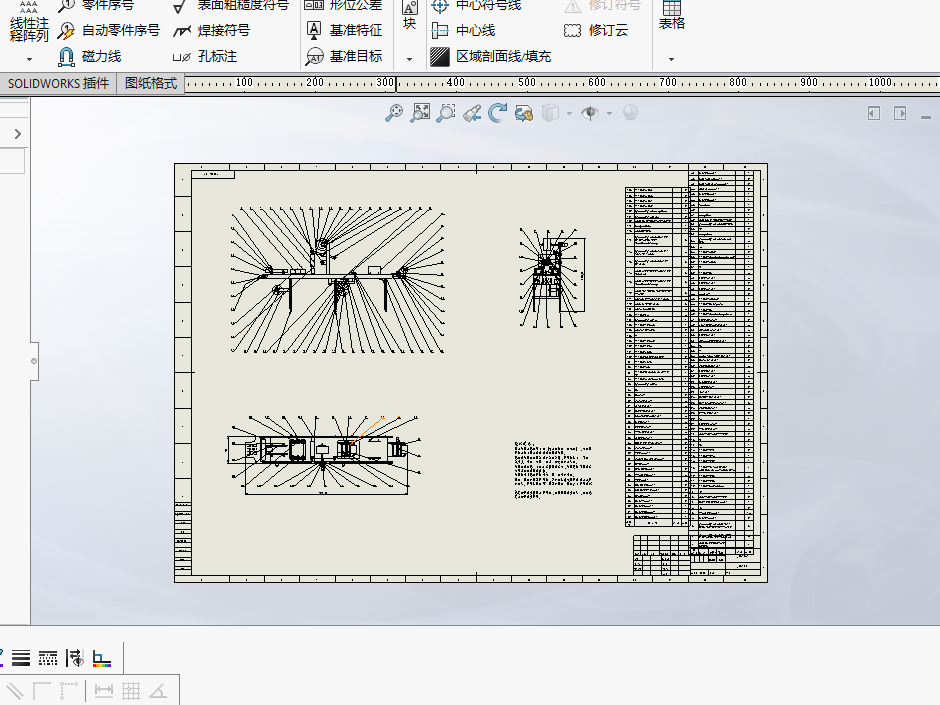Minimize the drawing document window
Image resolution: width=940 pixels, height=705 pixels.
(926, 117)
